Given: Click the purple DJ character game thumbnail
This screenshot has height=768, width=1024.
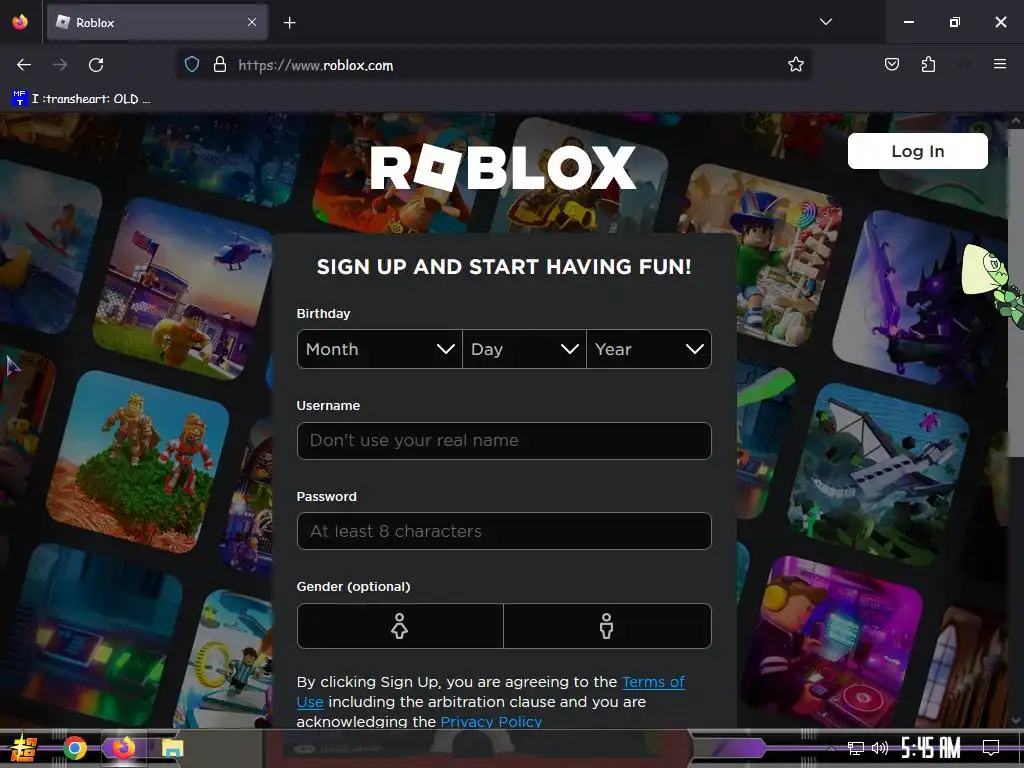Looking at the screenshot, I should [x=831, y=643].
